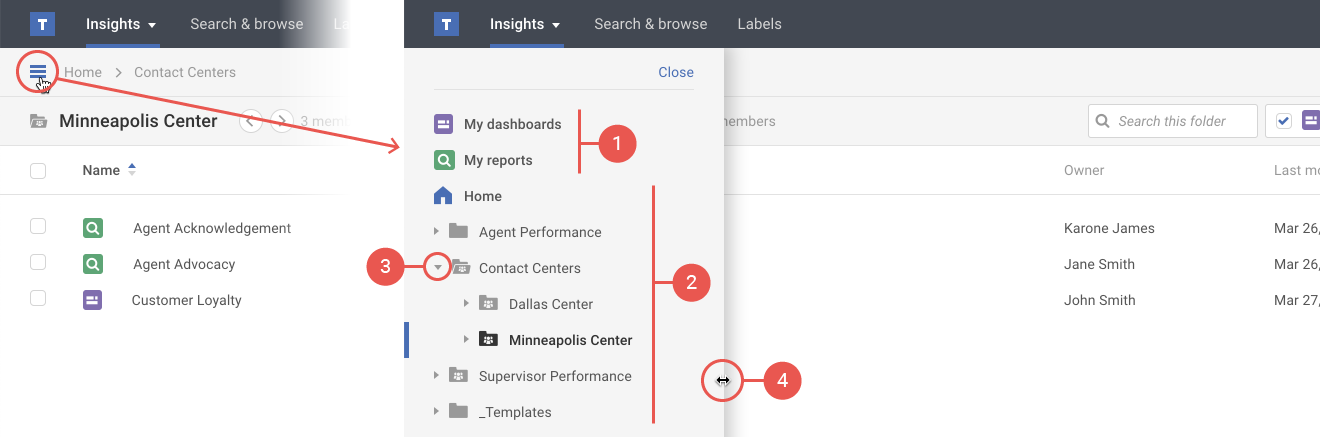
Task: Close the navigation panel via Close link
Action: click(x=675, y=72)
